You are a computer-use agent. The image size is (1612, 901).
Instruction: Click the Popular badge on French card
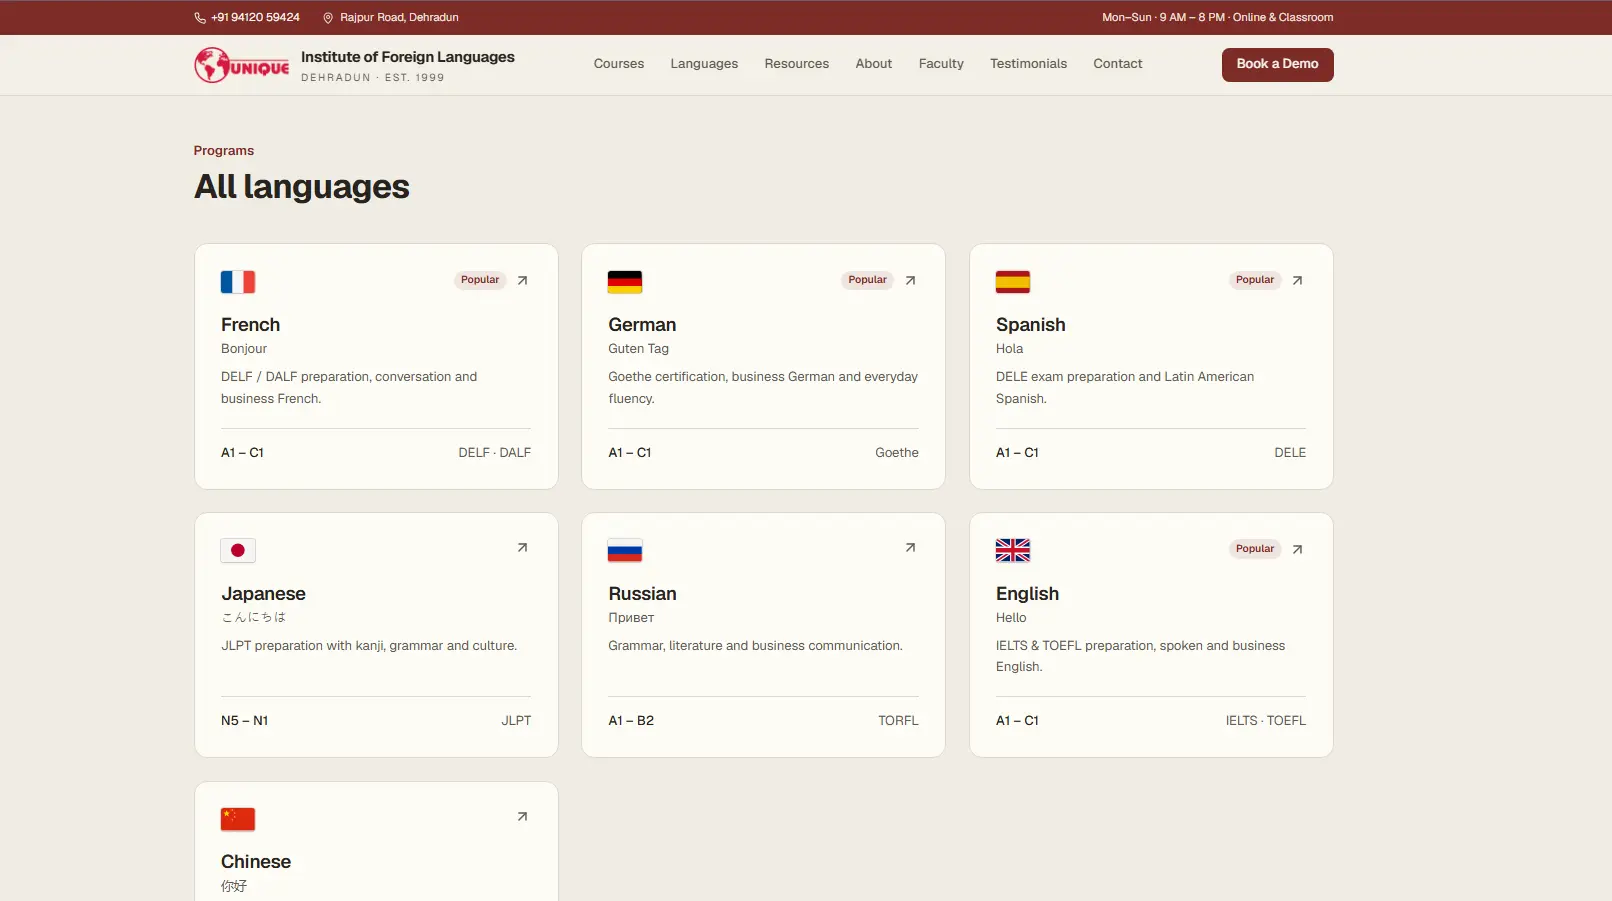pos(480,280)
